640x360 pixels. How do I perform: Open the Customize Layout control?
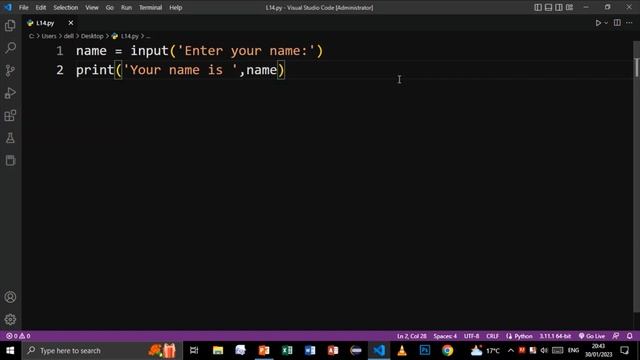569,7
